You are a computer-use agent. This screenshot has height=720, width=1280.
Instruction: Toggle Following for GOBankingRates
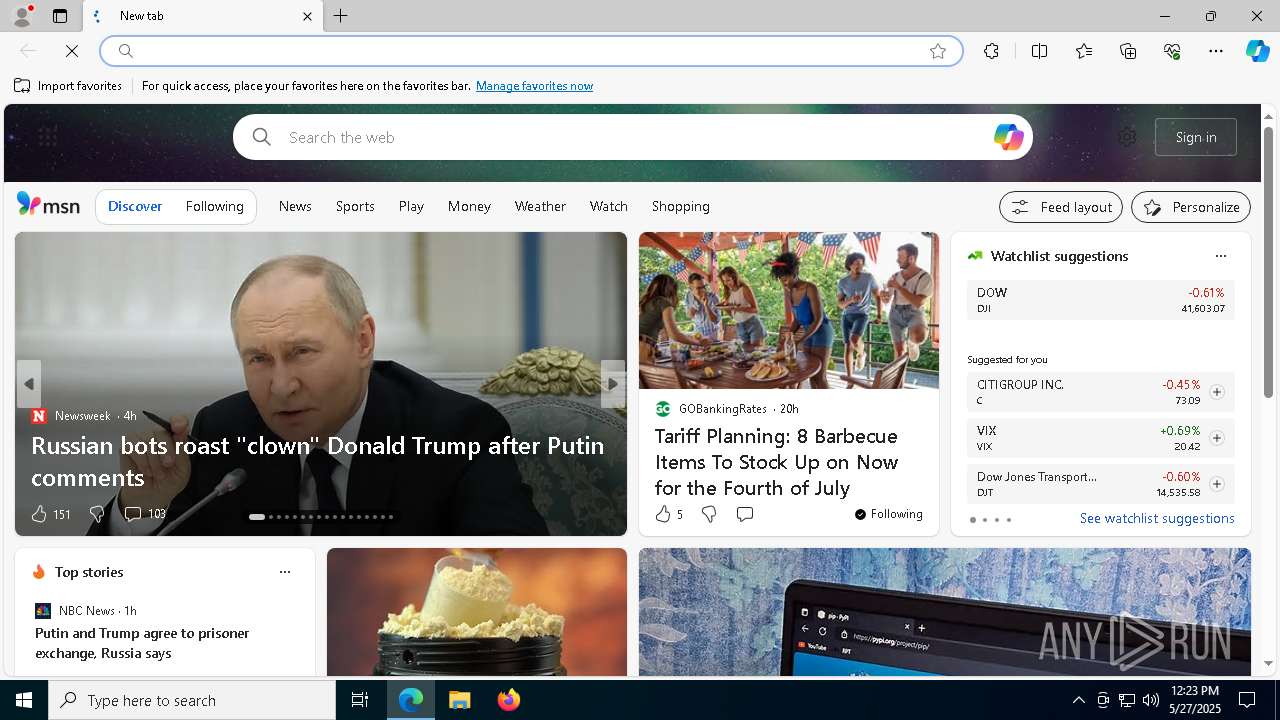888,514
